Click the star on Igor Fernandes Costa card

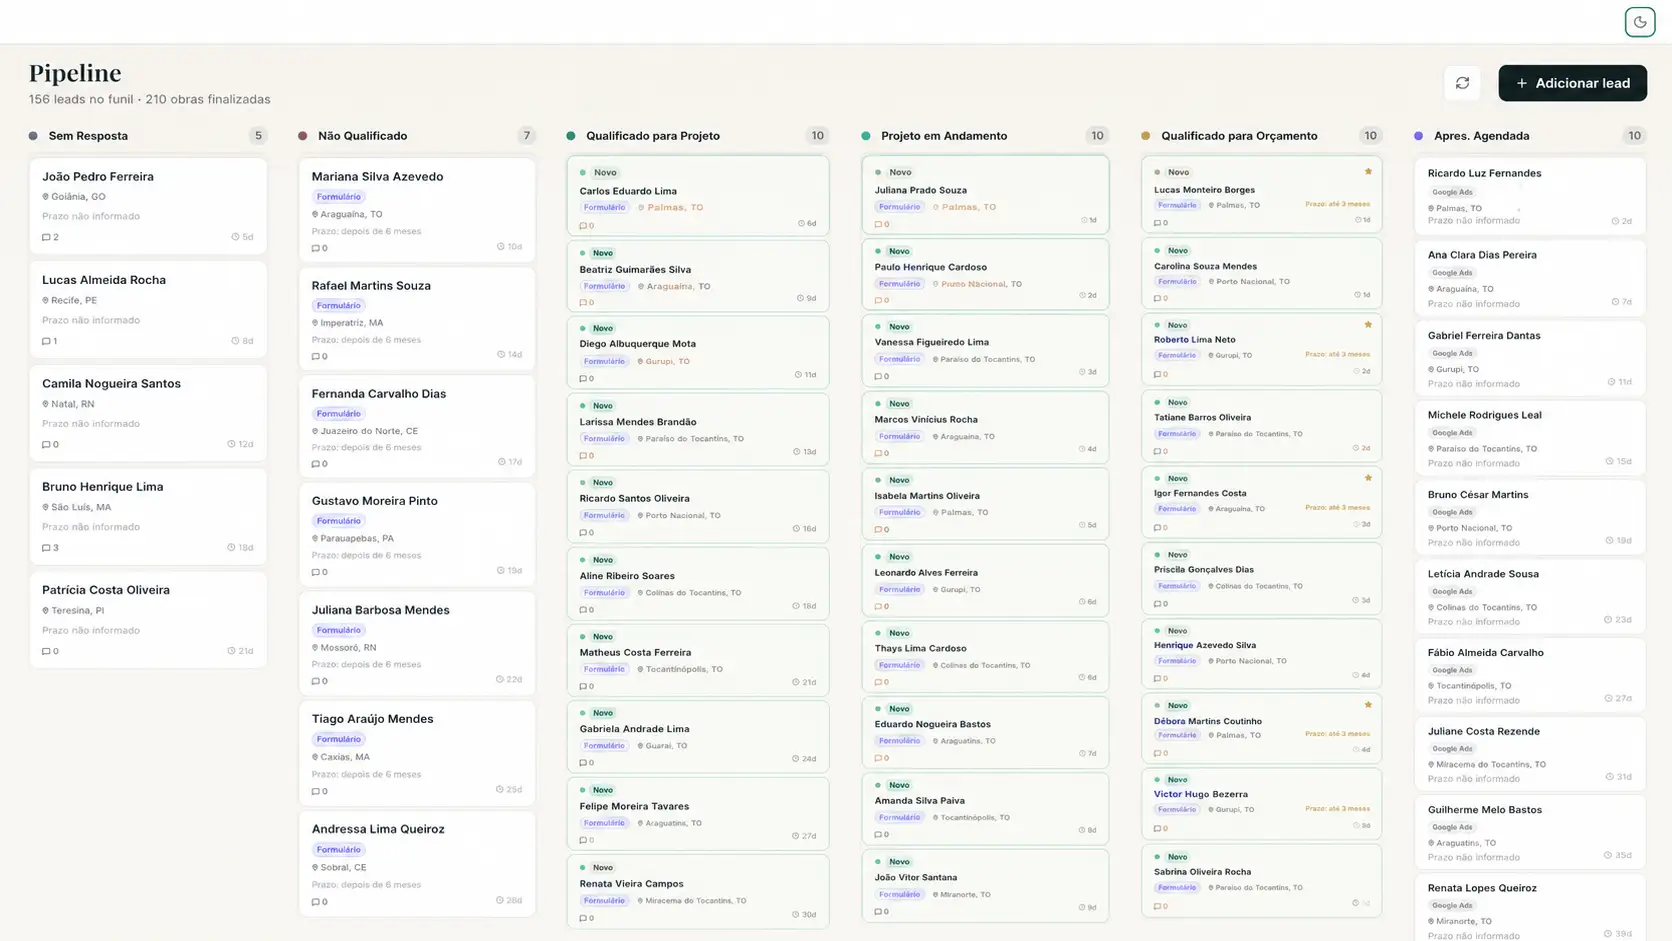[1368, 478]
